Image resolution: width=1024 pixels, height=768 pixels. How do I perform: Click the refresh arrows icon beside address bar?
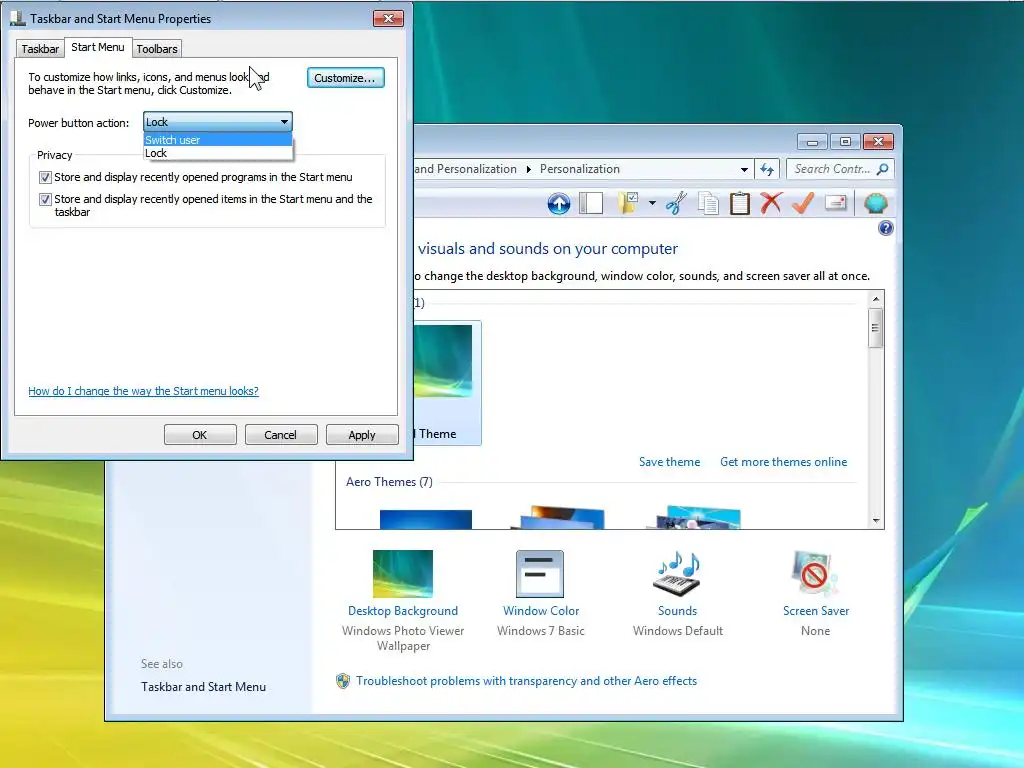coord(767,169)
